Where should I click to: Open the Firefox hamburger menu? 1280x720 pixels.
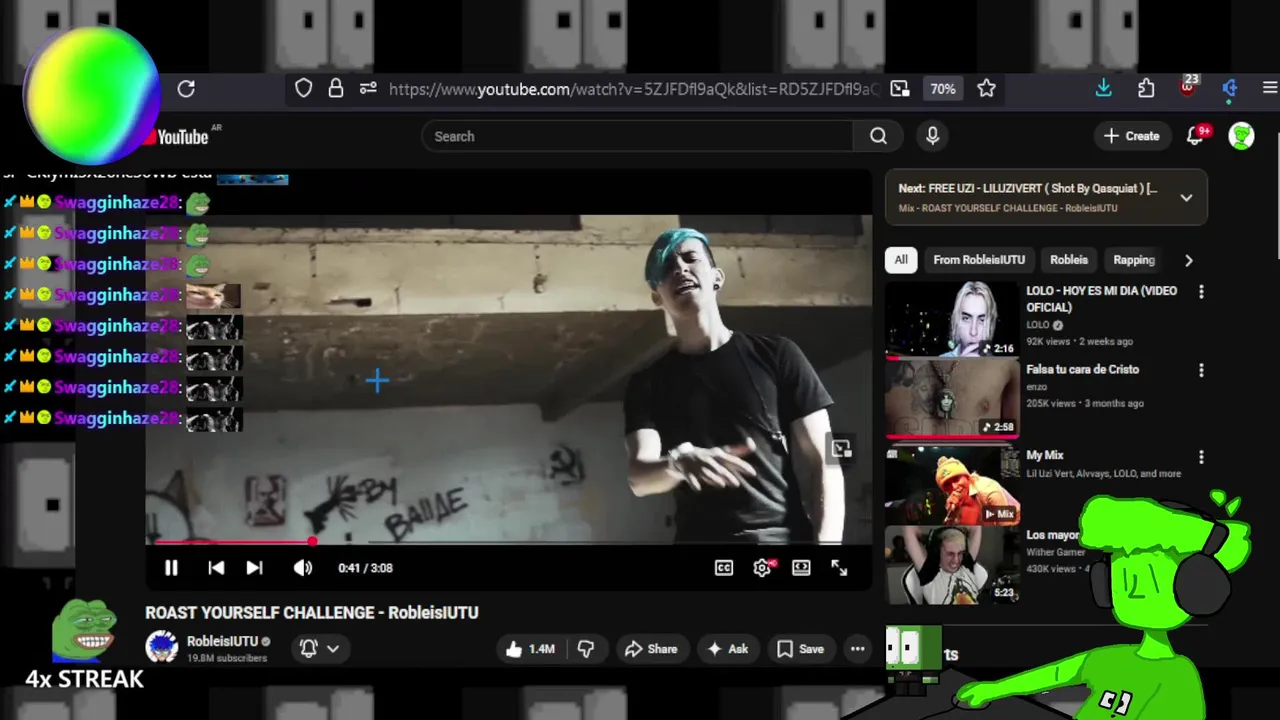1270,89
